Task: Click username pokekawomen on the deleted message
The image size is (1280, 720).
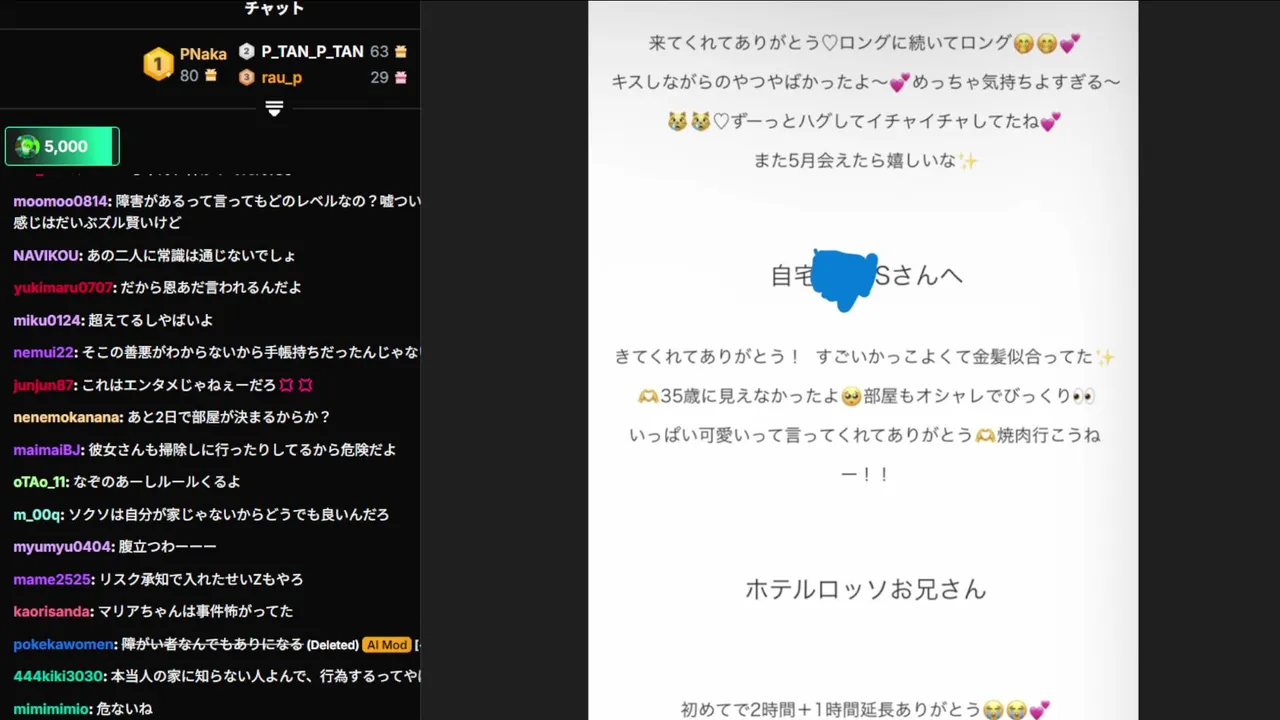Action: point(63,644)
